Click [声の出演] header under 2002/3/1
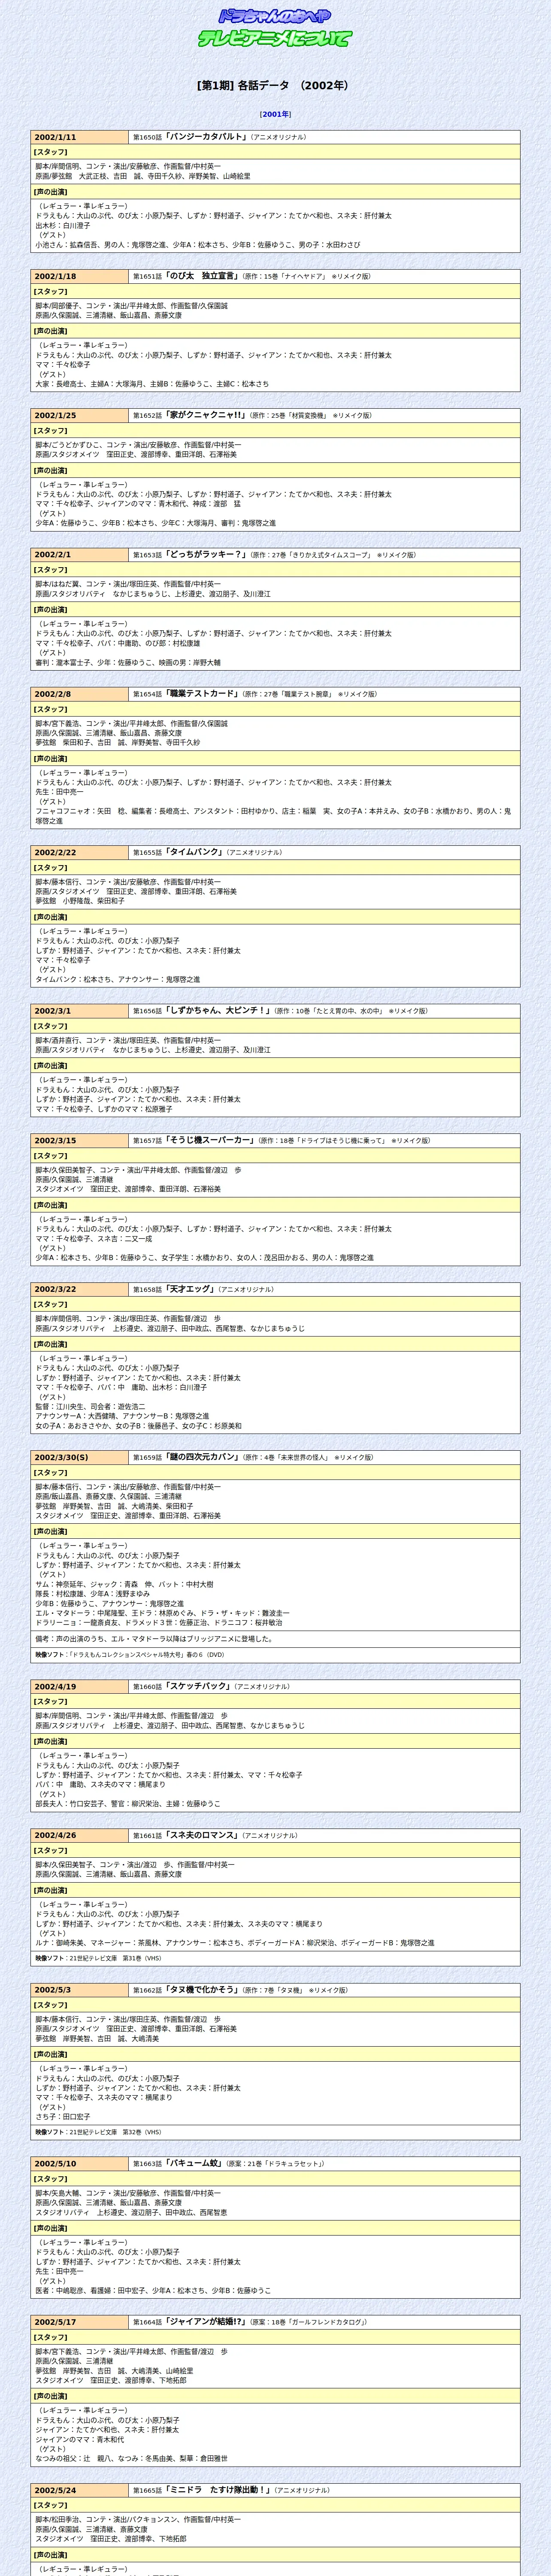The height and width of the screenshot is (2576, 551). point(275,1065)
